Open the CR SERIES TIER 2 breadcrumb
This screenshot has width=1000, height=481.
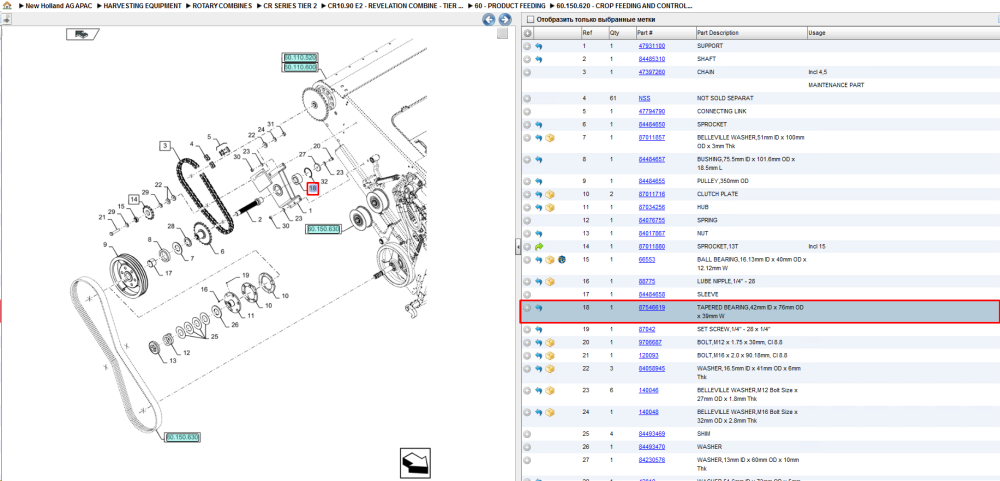[x=290, y=5]
